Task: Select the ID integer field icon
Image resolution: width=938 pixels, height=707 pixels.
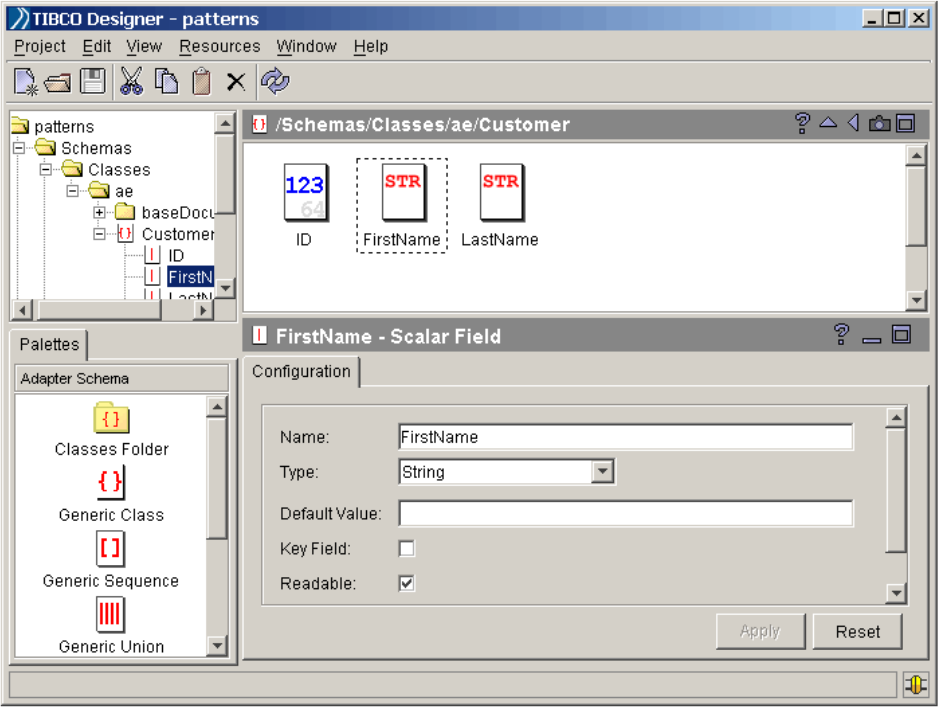Action: pyautogui.click(x=306, y=193)
